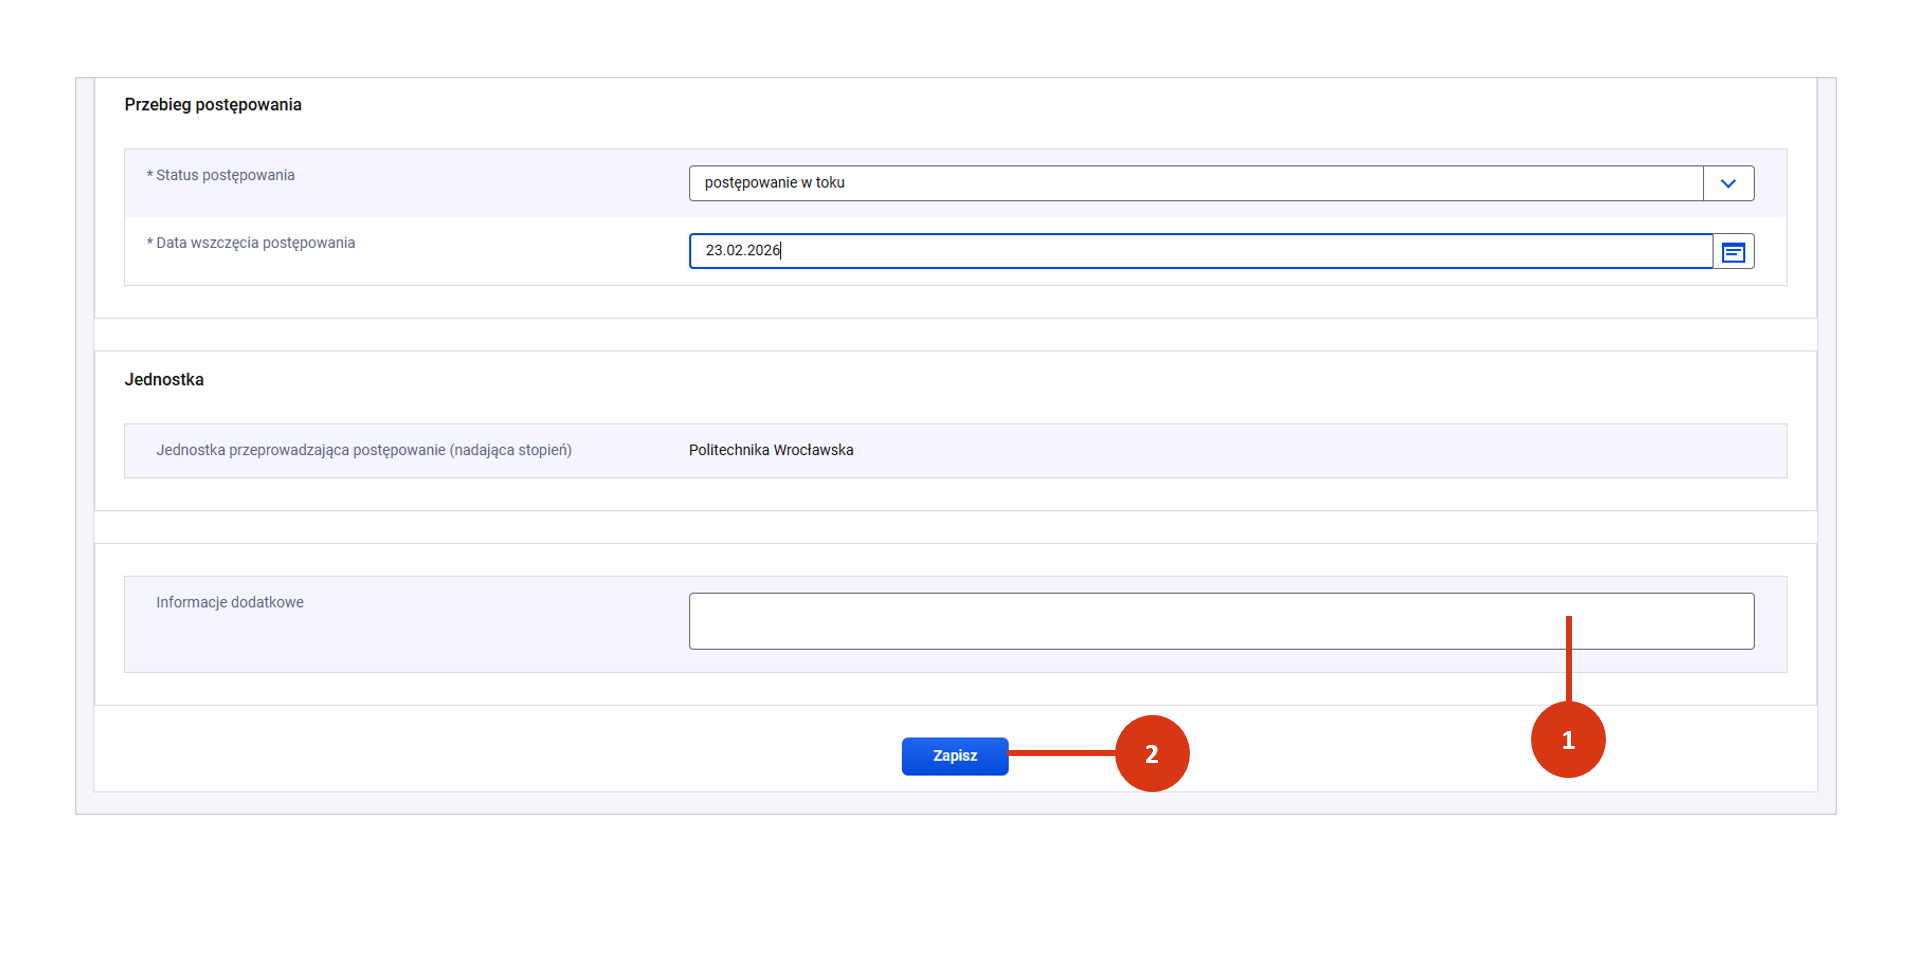Viewport: 1915px width, 964px height.
Task: Click the red annotation marker numbered 2
Action: [x=1151, y=754]
